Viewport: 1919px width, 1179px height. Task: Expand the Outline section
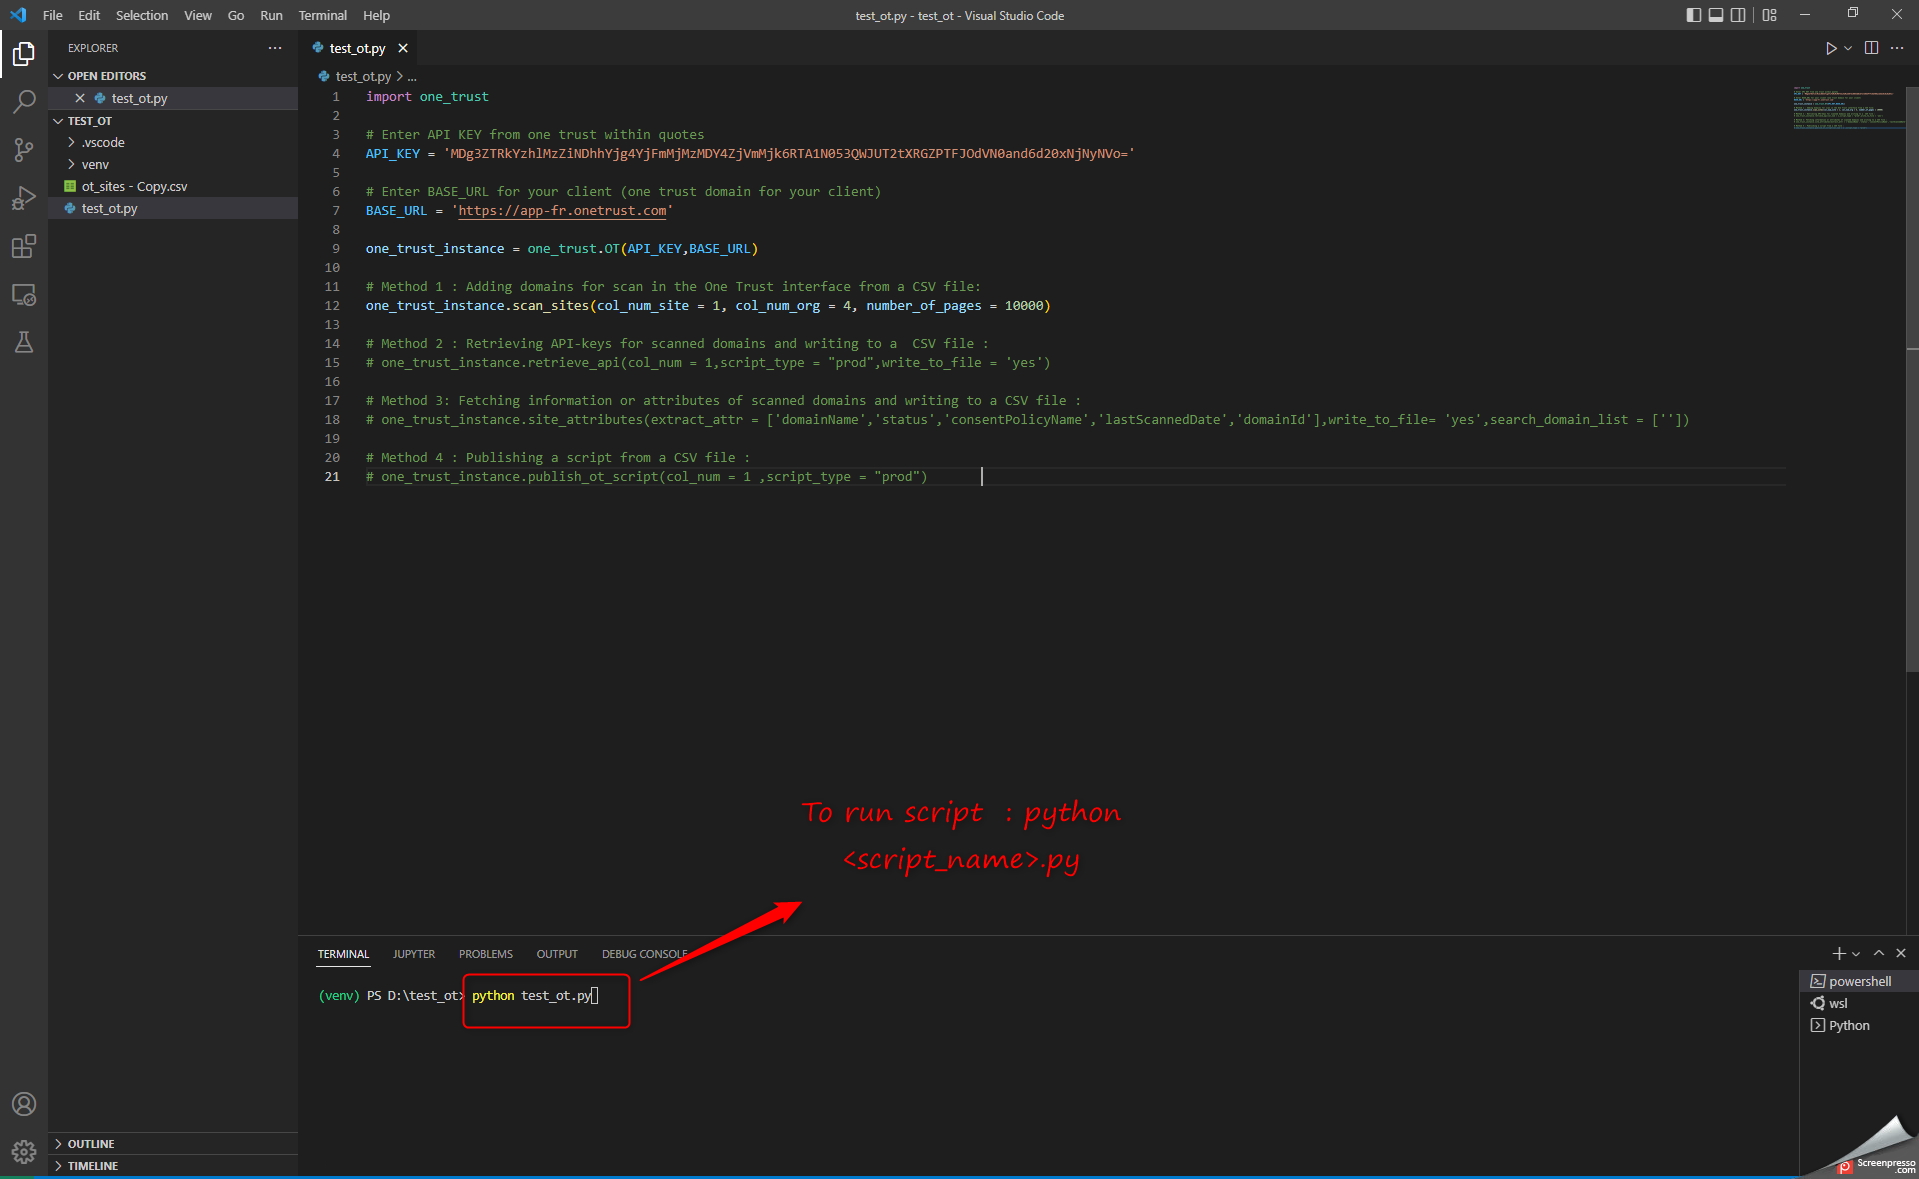(173, 1144)
